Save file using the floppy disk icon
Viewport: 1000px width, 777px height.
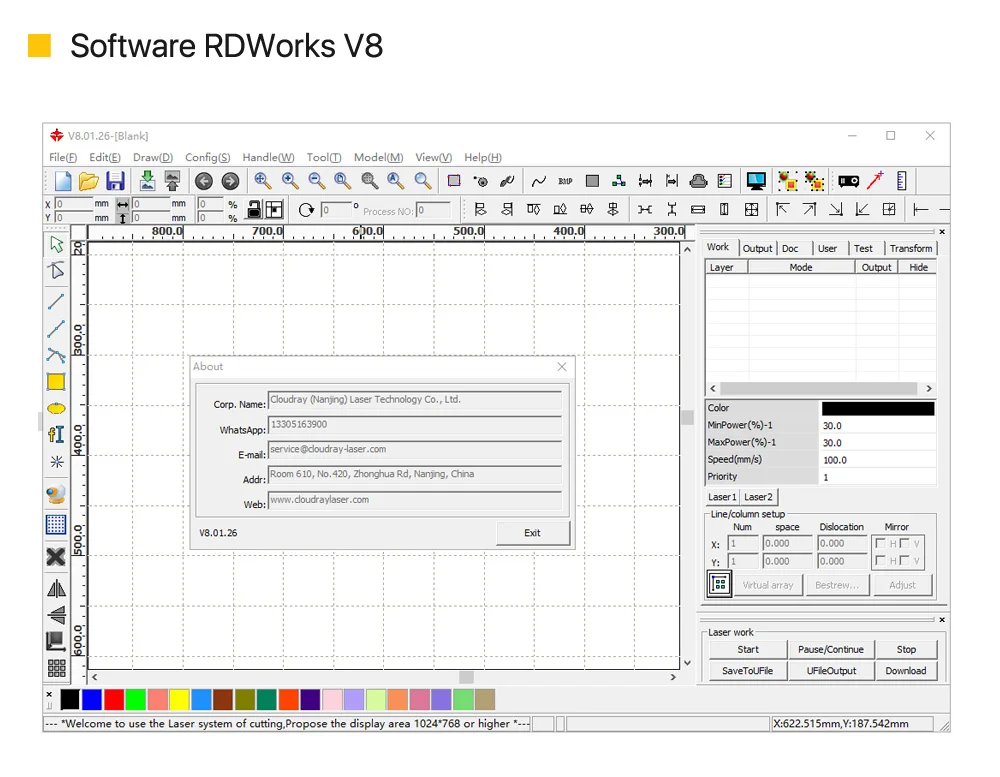coord(115,181)
